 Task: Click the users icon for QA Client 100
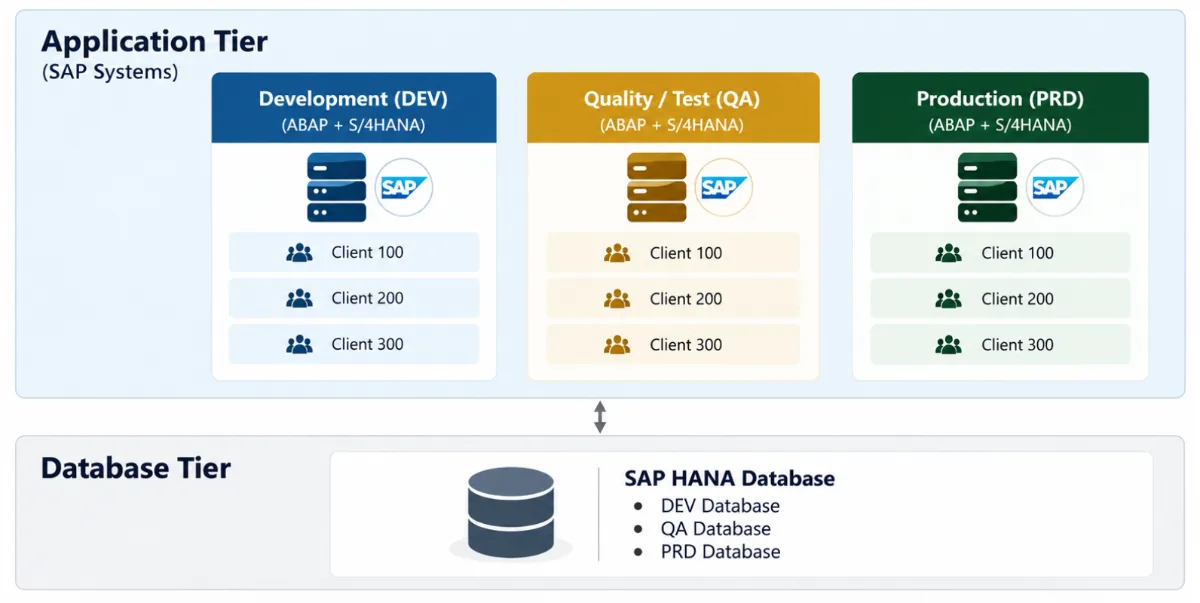coord(617,253)
